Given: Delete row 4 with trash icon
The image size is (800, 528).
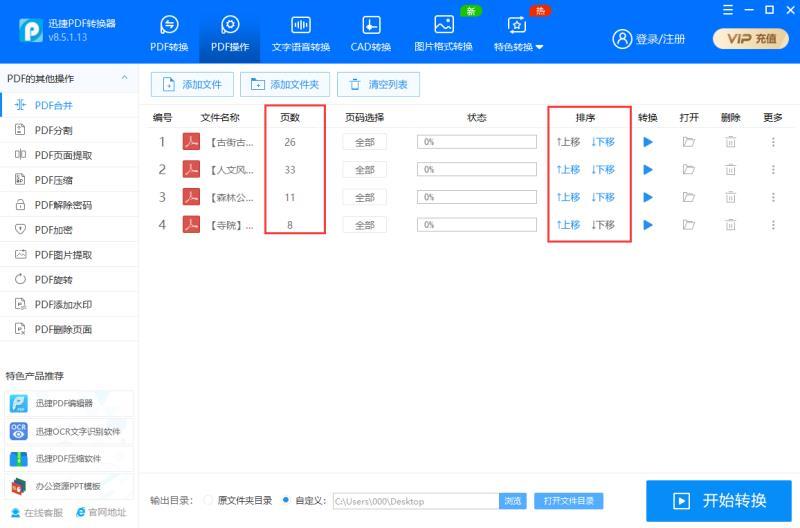Looking at the screenshot, I should 731,224.
